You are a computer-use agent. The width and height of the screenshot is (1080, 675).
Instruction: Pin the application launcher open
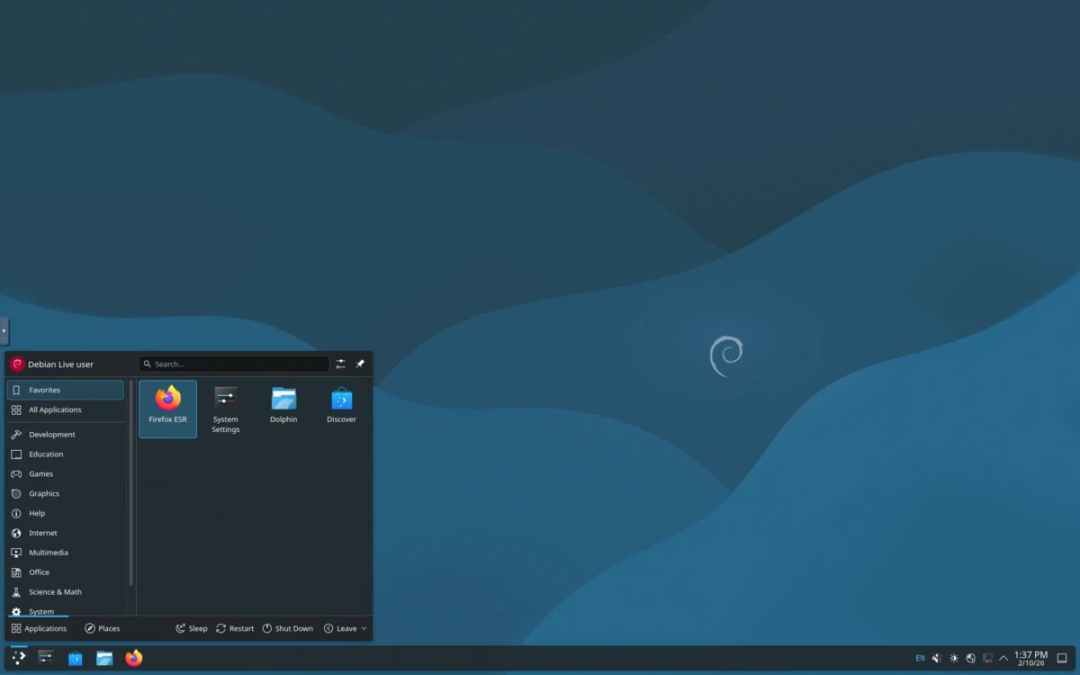click(360, 364)
